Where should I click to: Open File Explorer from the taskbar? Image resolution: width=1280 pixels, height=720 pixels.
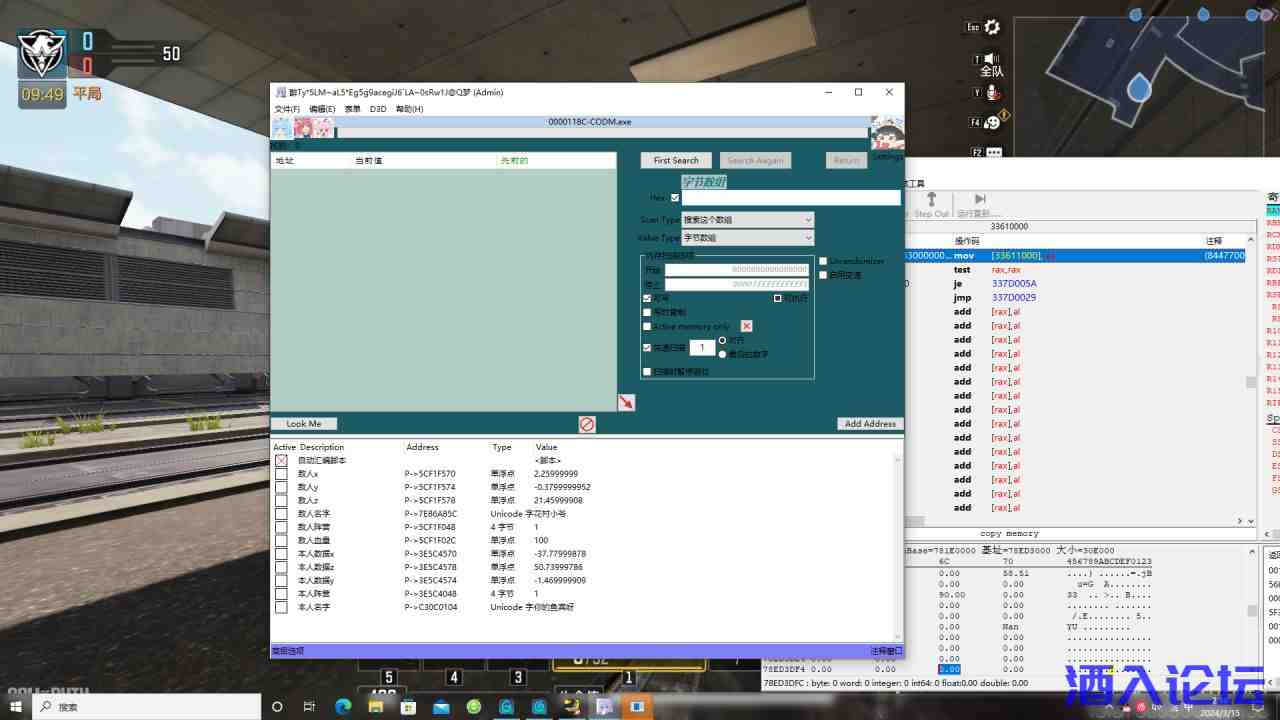point(375,706)
